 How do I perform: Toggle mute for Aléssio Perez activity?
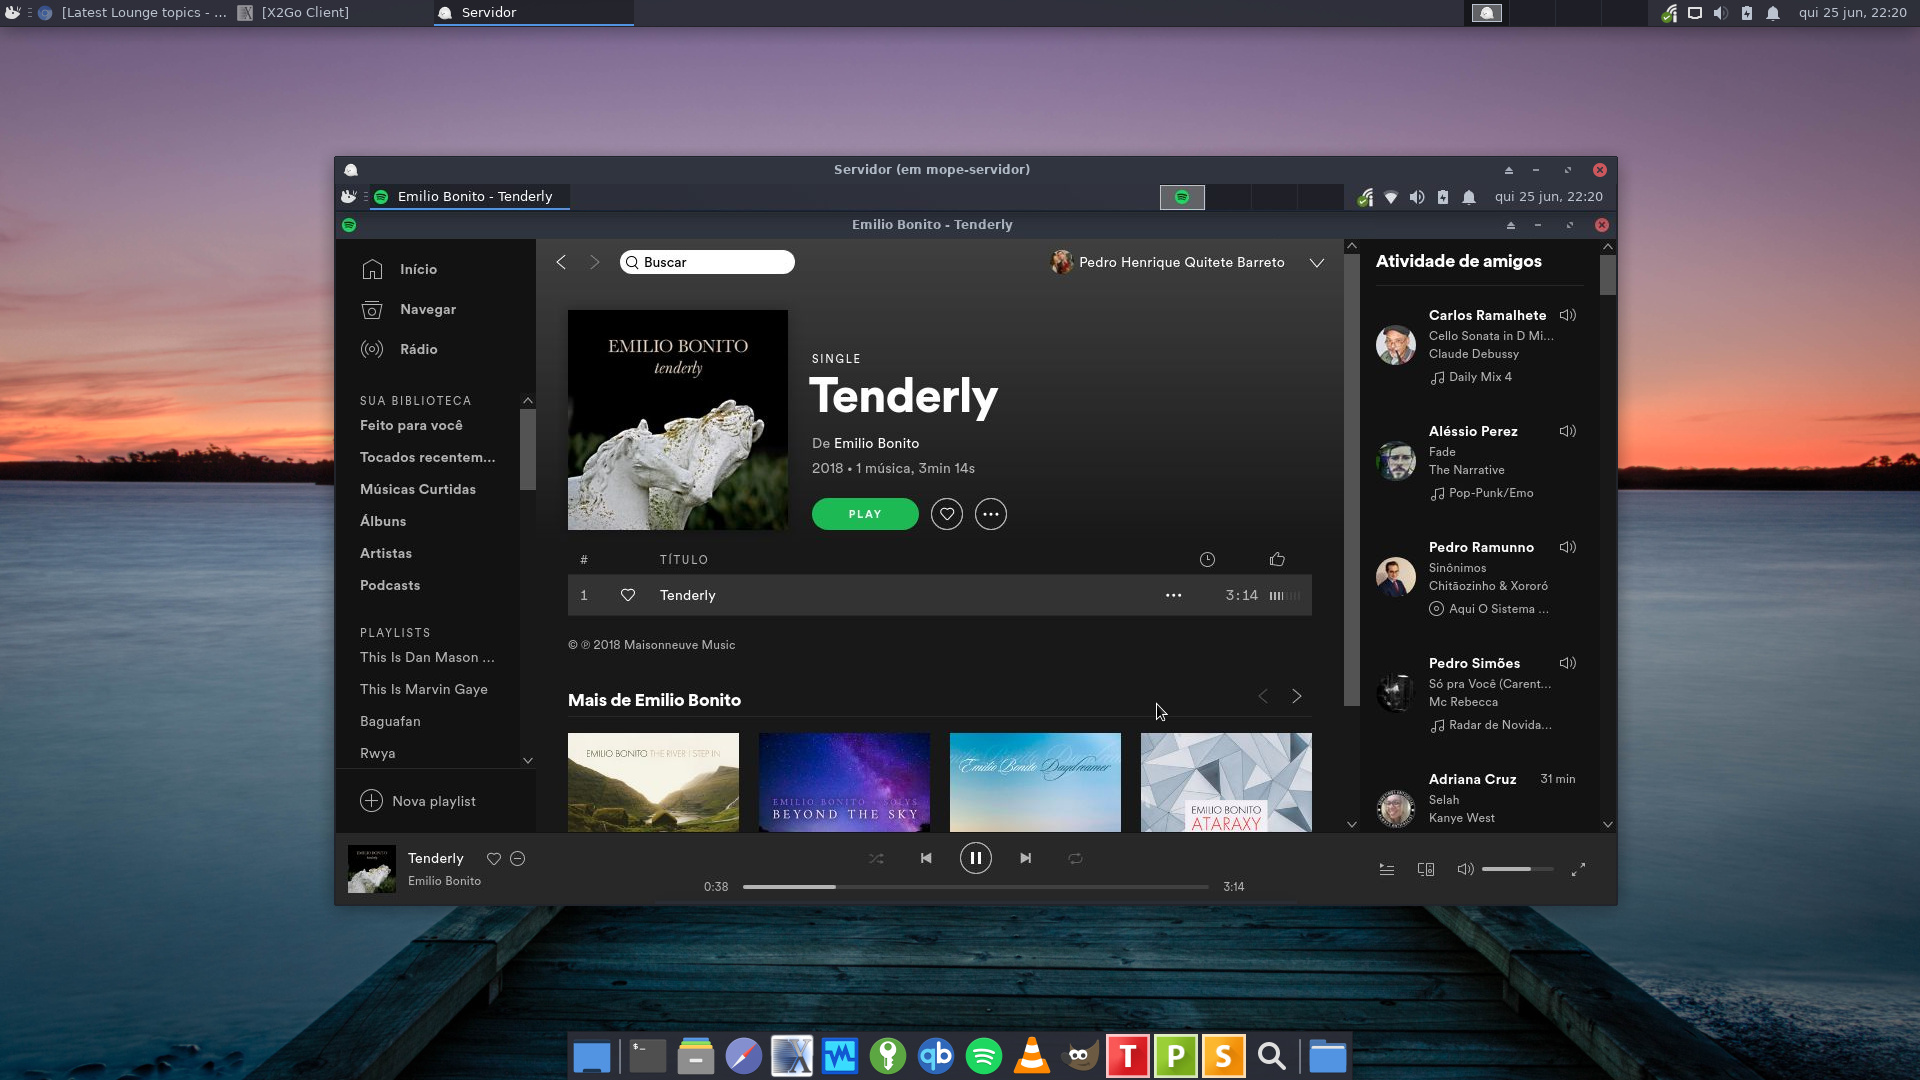coord(1569,431)
